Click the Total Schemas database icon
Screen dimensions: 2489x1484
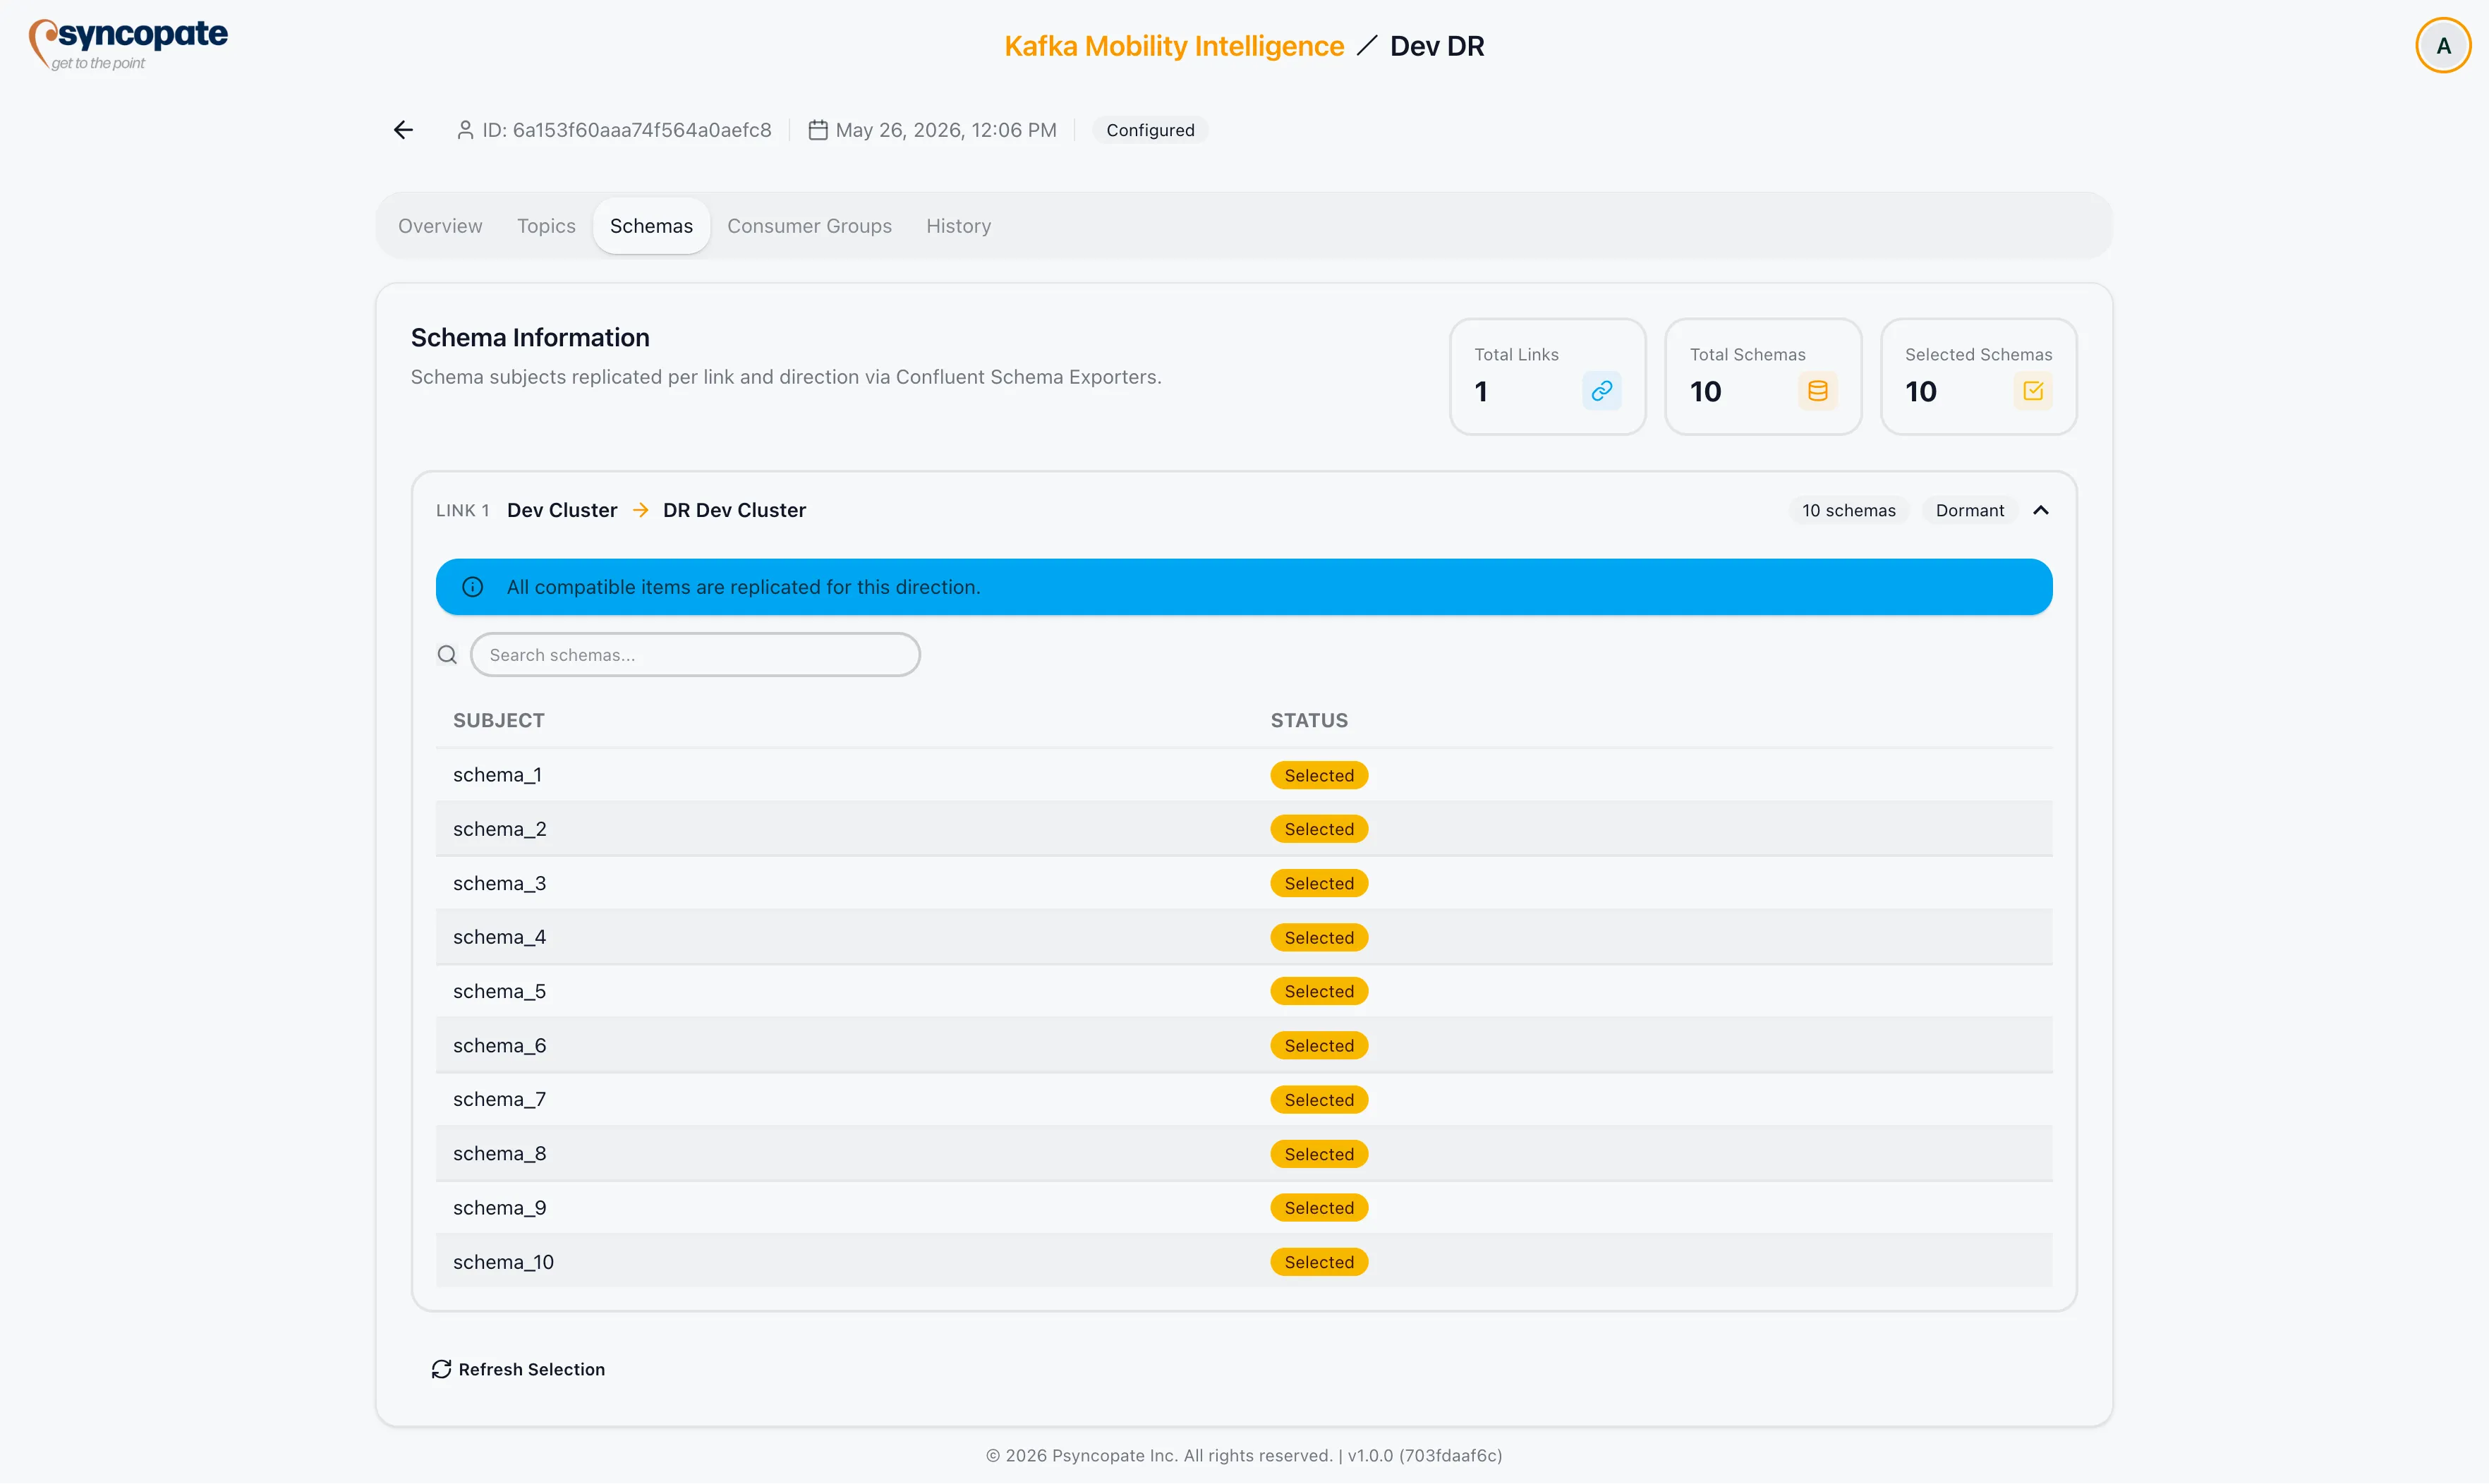[x=1817, y=391]
